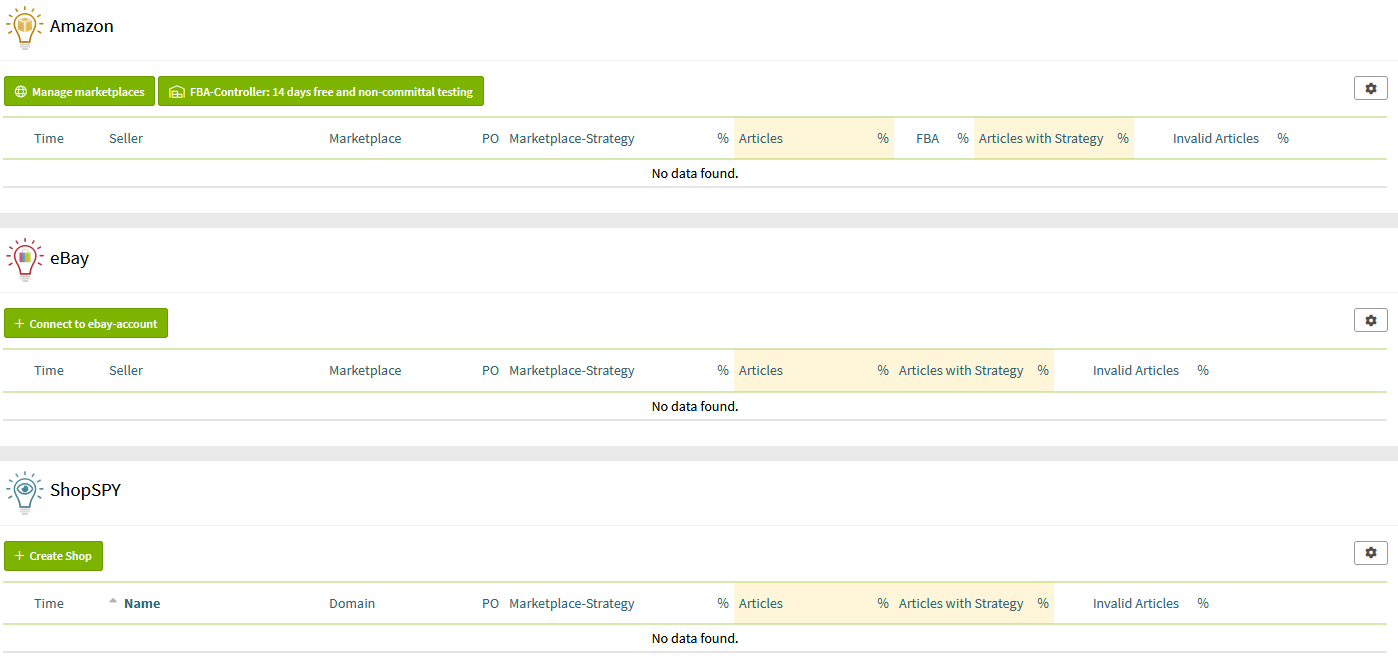Click the Manage marketplaces button
The width and height of the screenshot is (1398, 665).
click(x=80, y=91)
